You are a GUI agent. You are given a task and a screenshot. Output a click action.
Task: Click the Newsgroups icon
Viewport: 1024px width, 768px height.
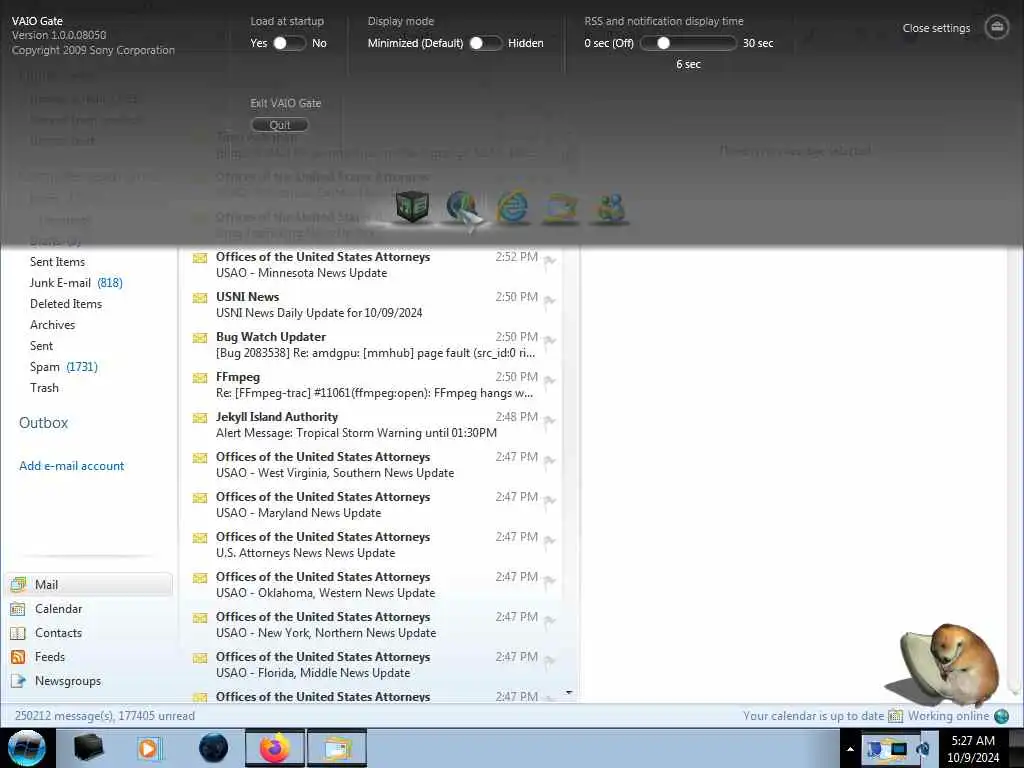point(18,681)
